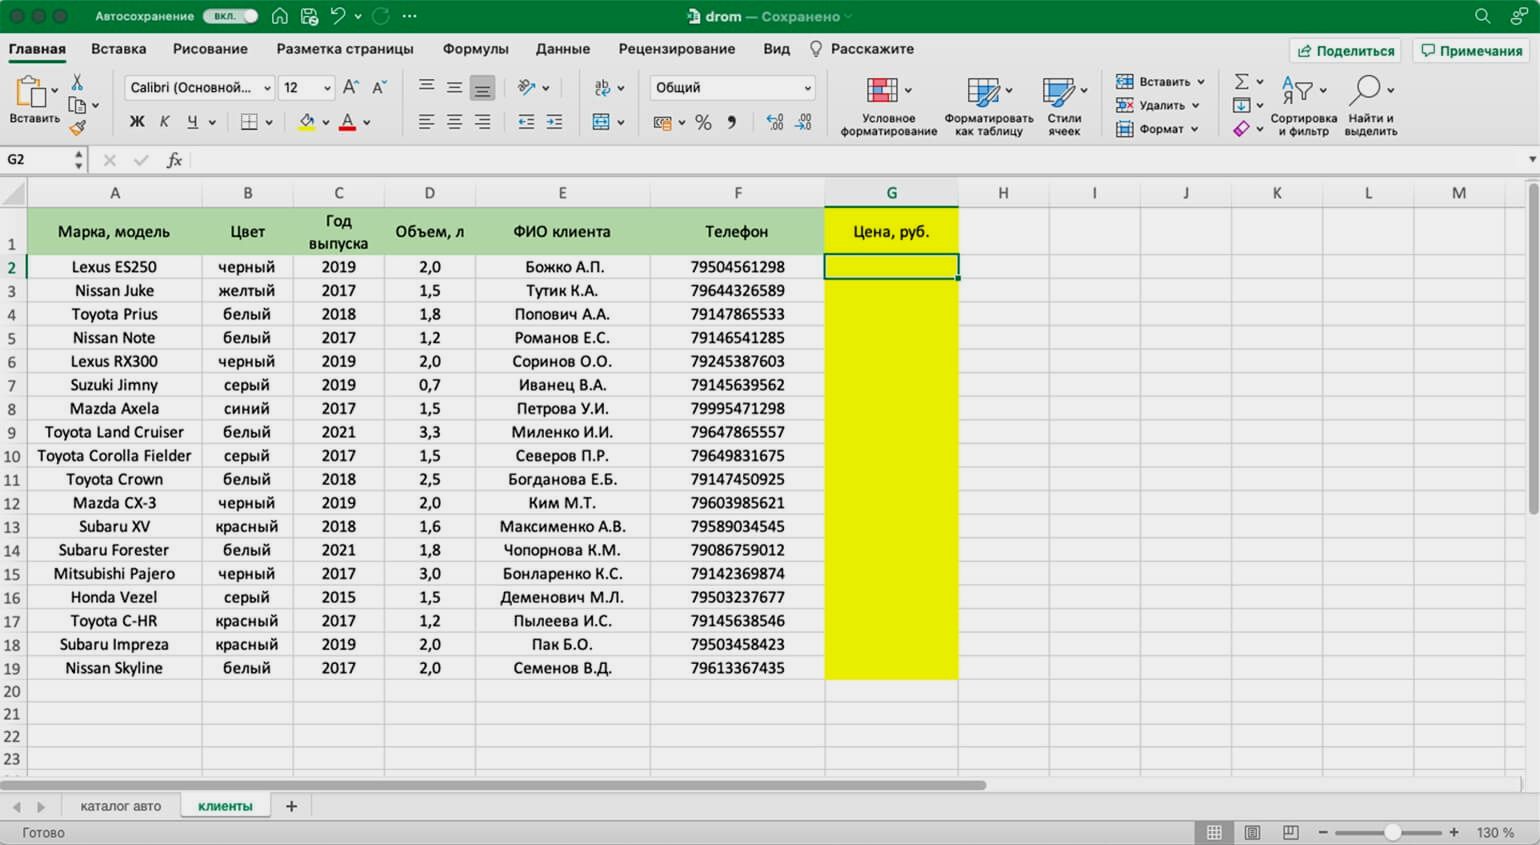Apply percent style formatting
Image resolution: width=1540 pixels, height=845 pixels.
pos(703,122)
